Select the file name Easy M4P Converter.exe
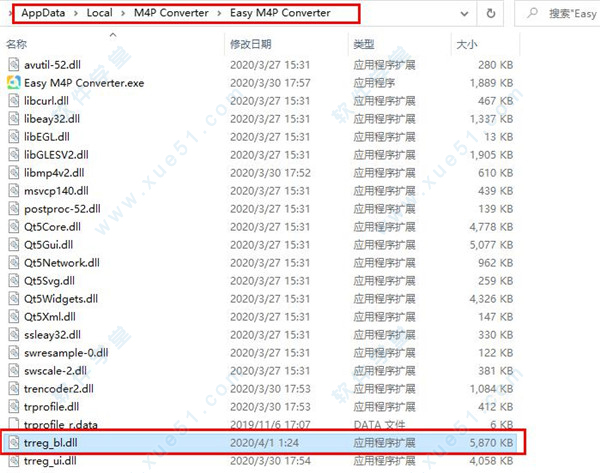Image resolution: width=600 pixels, height=473 pixels. (84, 82)
